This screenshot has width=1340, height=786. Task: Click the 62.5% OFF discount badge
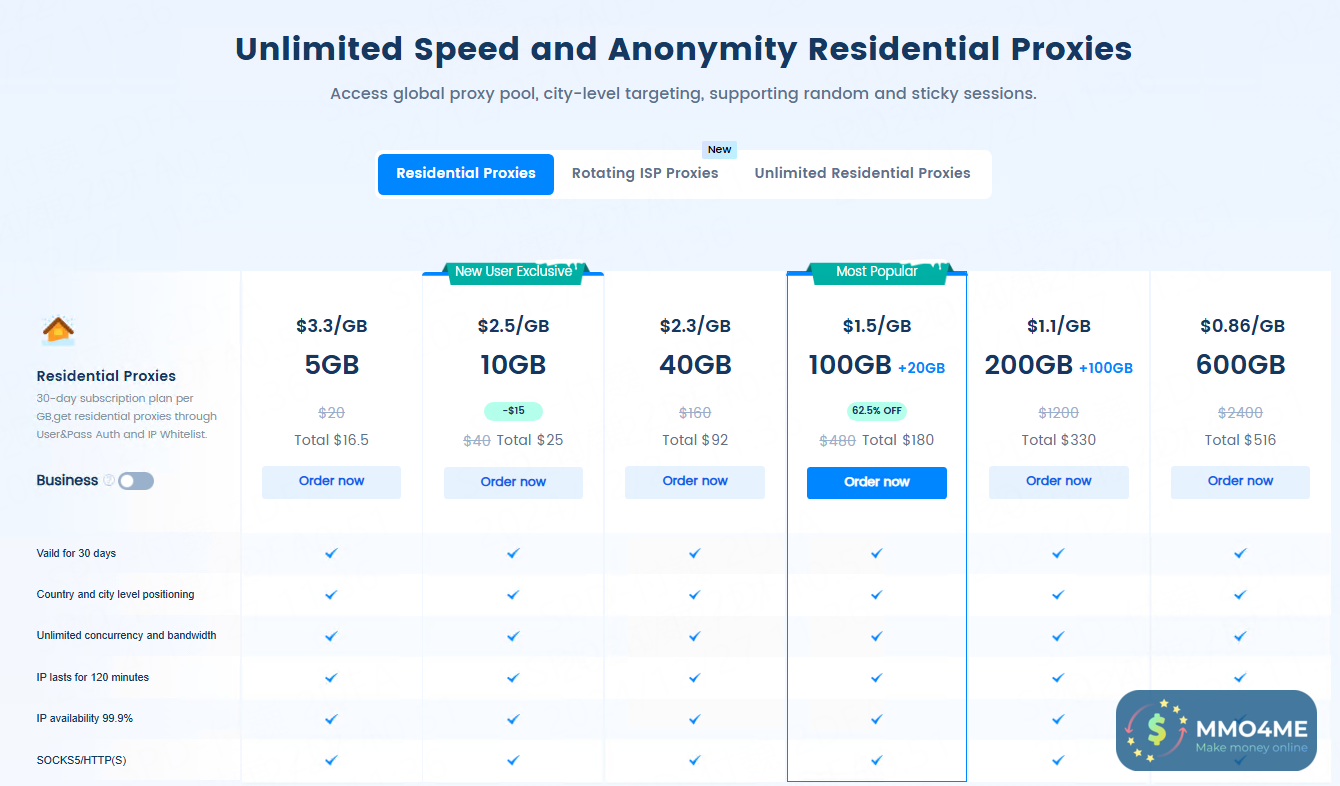pyautogui.click(x=877, y=411)
